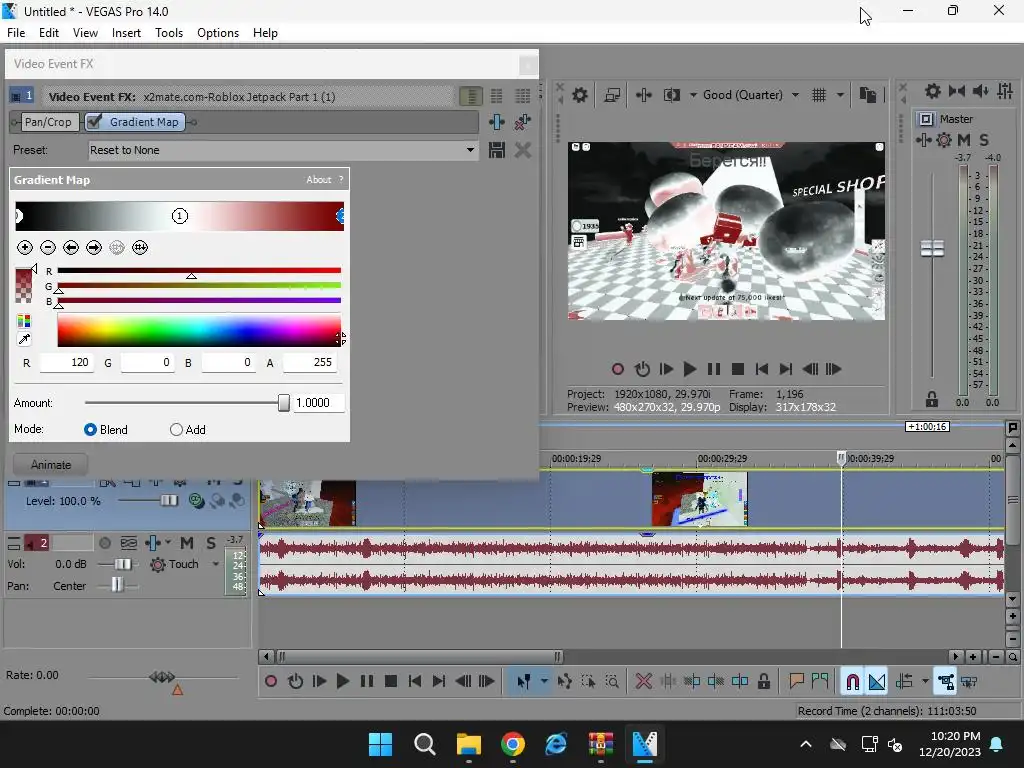Start playback in video preview
This screenshot has height=768, width=1024.
point(690,369)
